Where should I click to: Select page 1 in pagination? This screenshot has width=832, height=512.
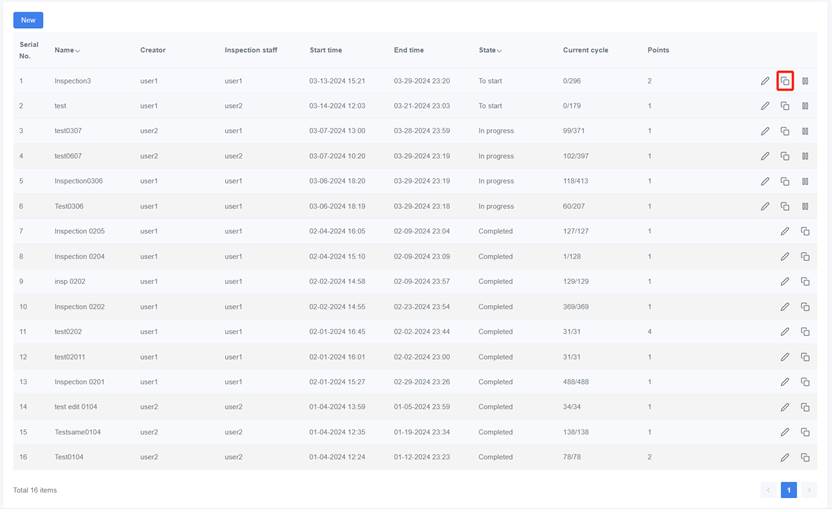(788, 490)
